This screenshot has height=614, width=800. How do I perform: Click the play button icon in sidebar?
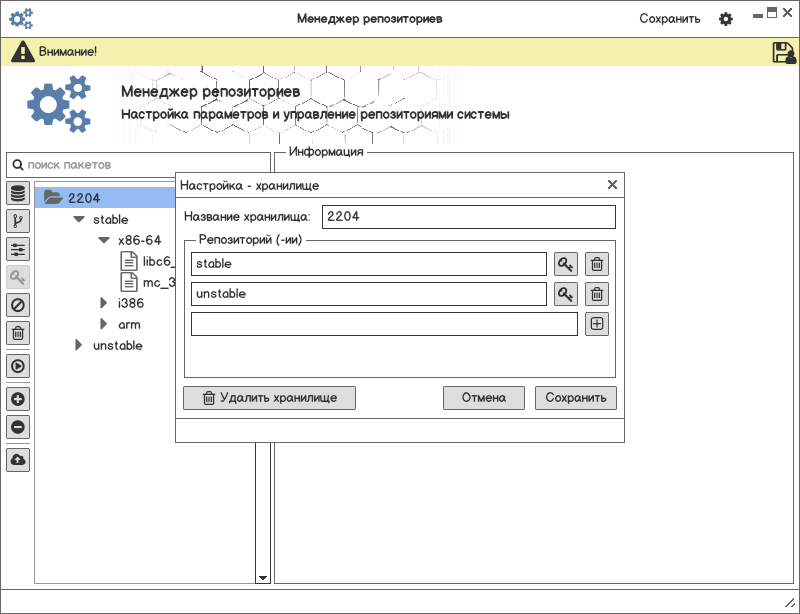tap(18, 366)
